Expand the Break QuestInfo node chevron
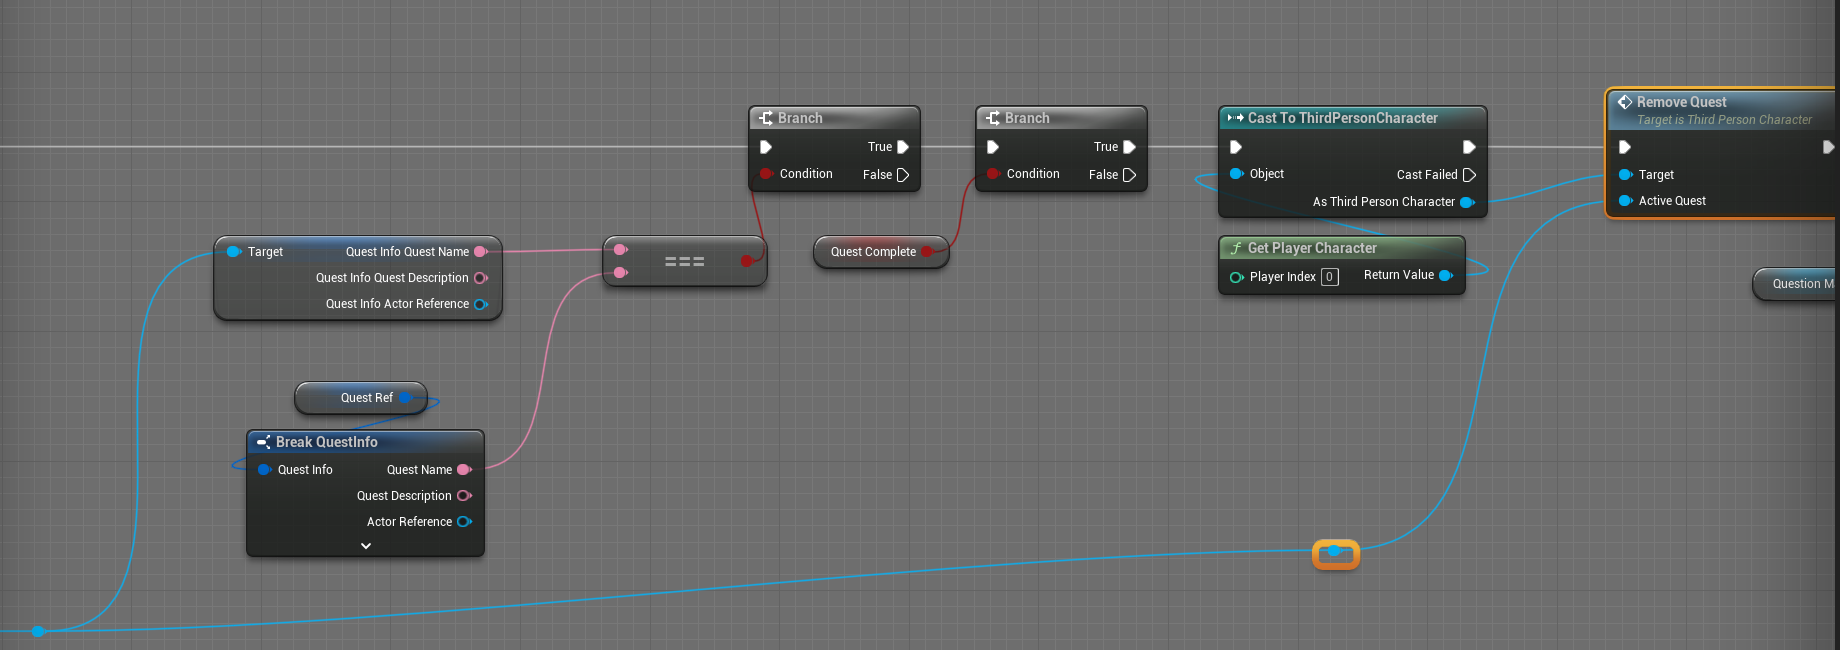The image size is (1840, 650). pos(366,546)
